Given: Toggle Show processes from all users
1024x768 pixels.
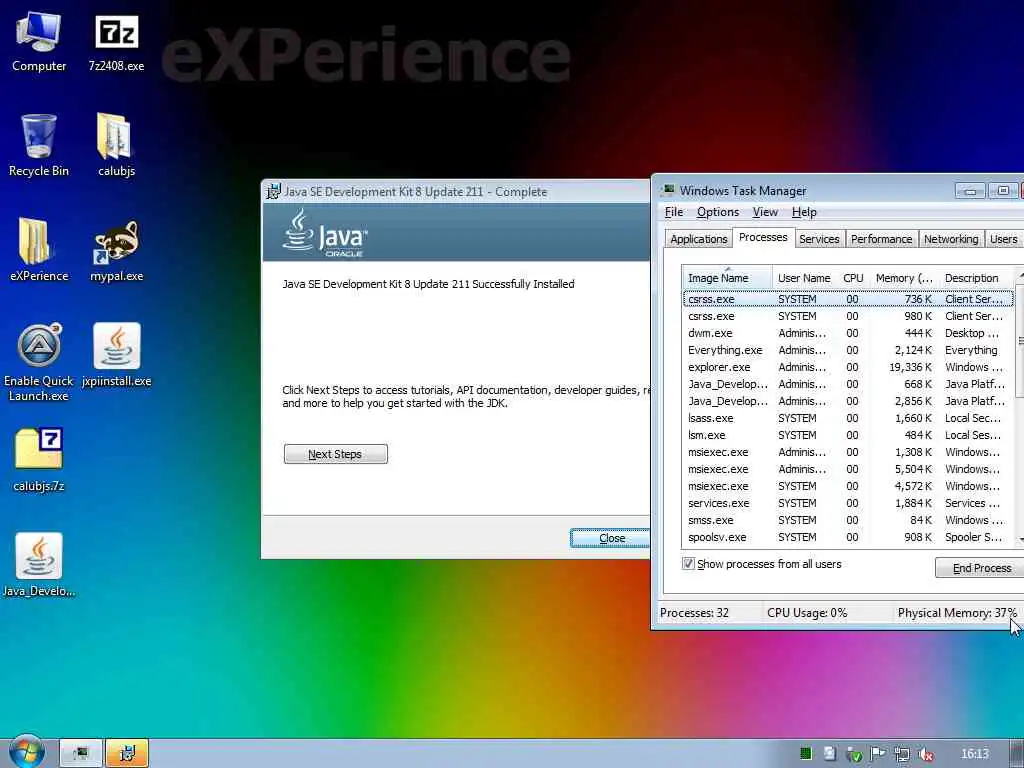Looking at the screenshot, I should point(688,563).
